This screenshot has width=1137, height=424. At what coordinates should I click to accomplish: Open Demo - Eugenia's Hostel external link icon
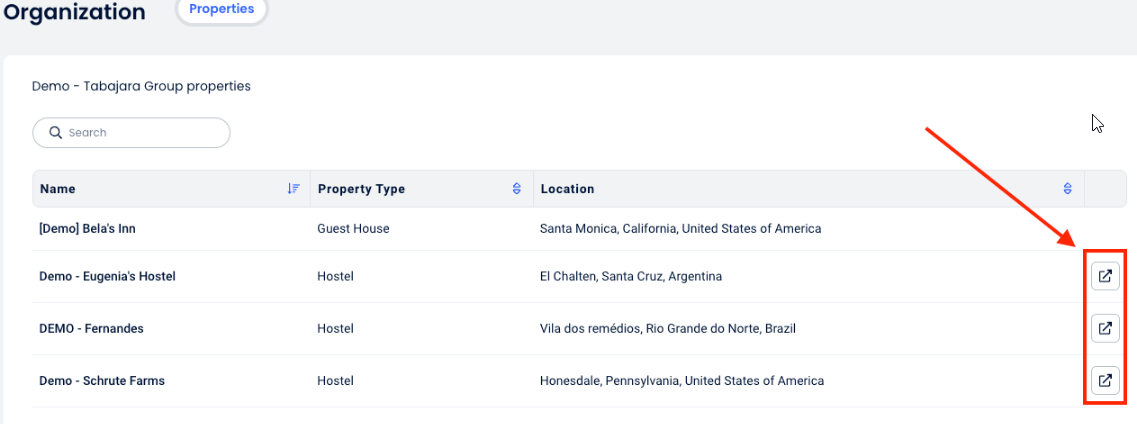tap(1105, 276)
